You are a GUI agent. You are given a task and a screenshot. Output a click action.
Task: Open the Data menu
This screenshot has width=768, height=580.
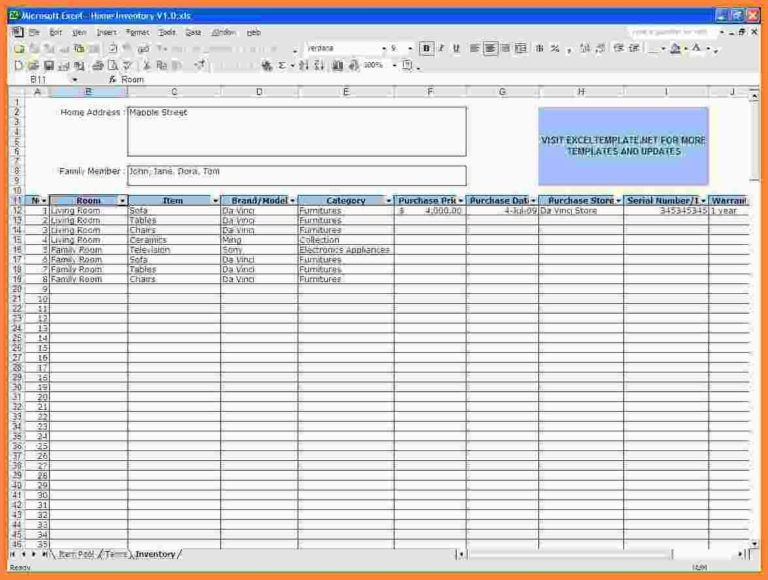[x=193, y=32]
